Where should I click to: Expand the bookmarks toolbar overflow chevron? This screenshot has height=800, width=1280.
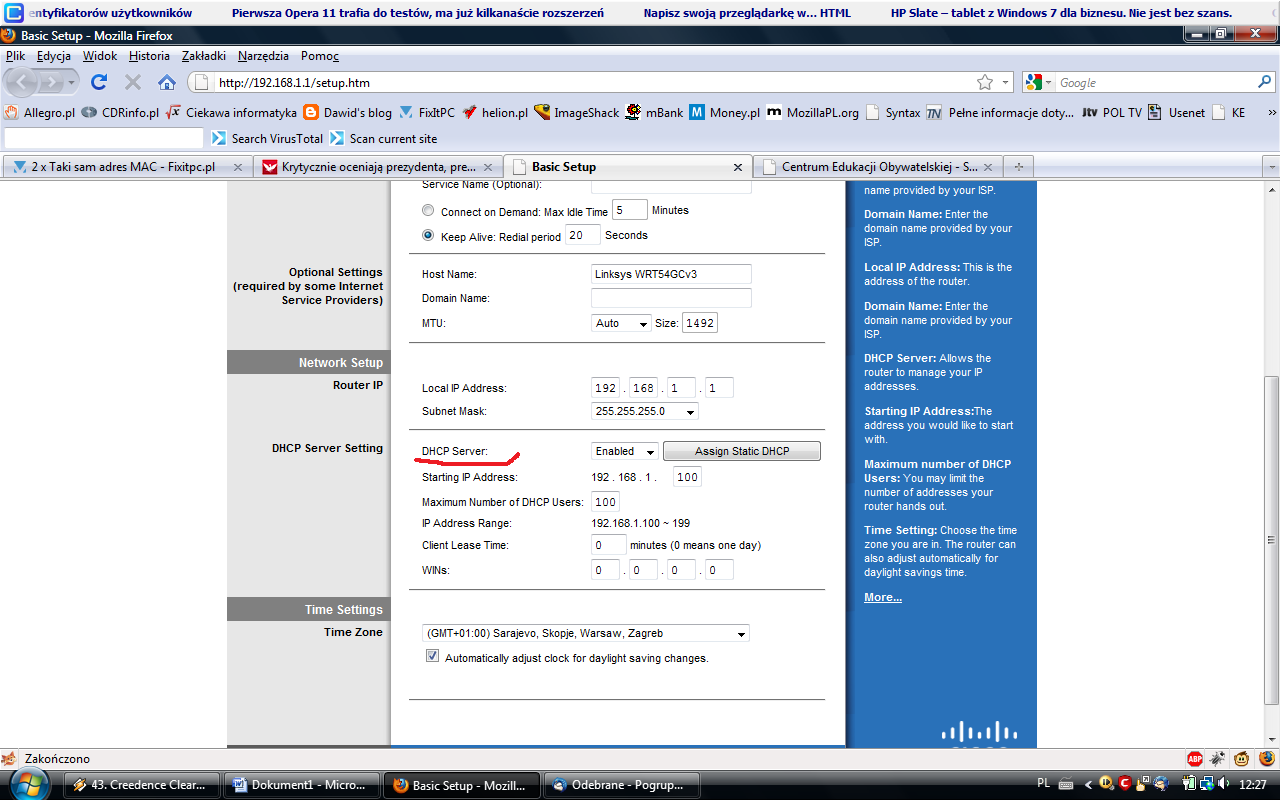click(x=1271, y=113)
